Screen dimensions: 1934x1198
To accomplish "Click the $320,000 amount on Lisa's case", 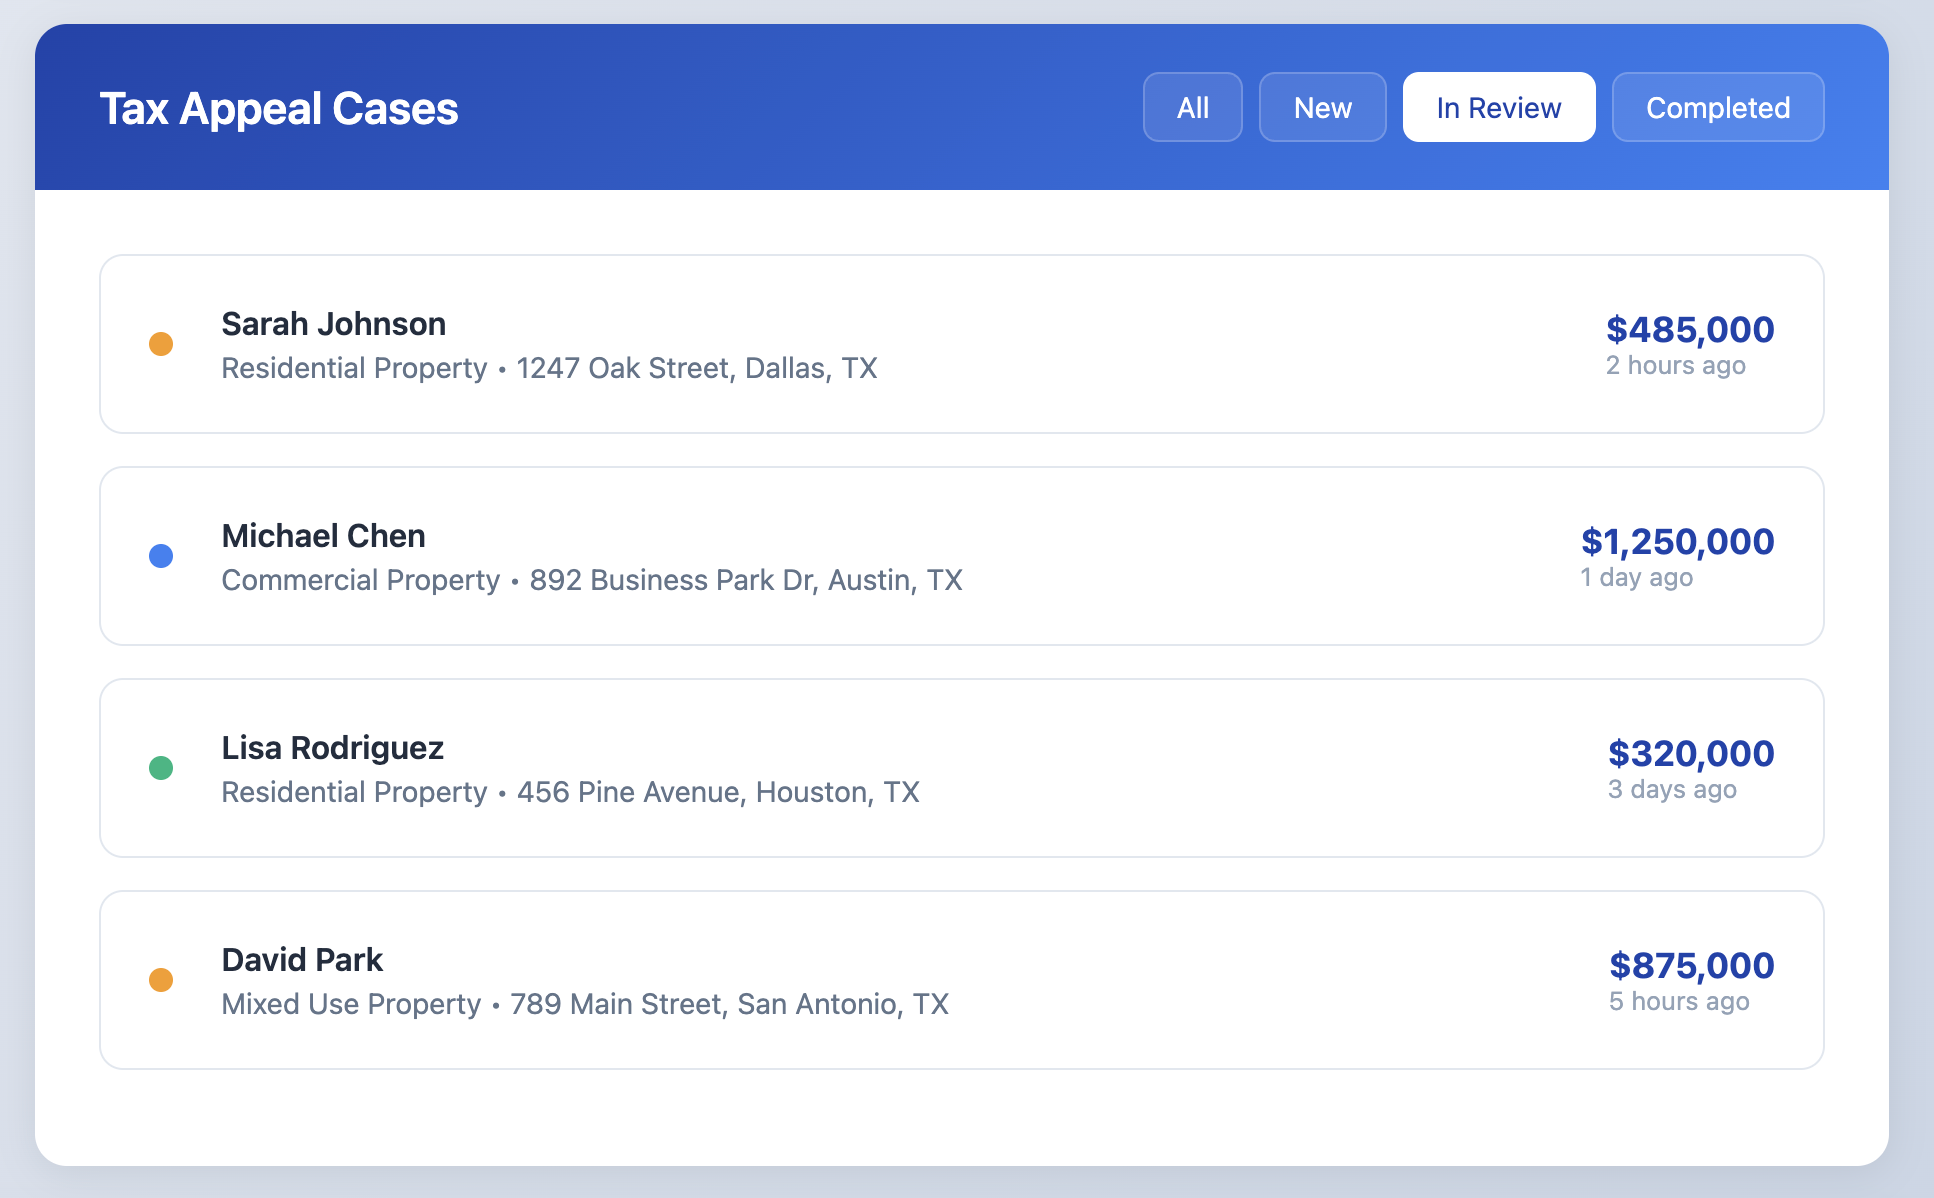I will [1692, 753].
